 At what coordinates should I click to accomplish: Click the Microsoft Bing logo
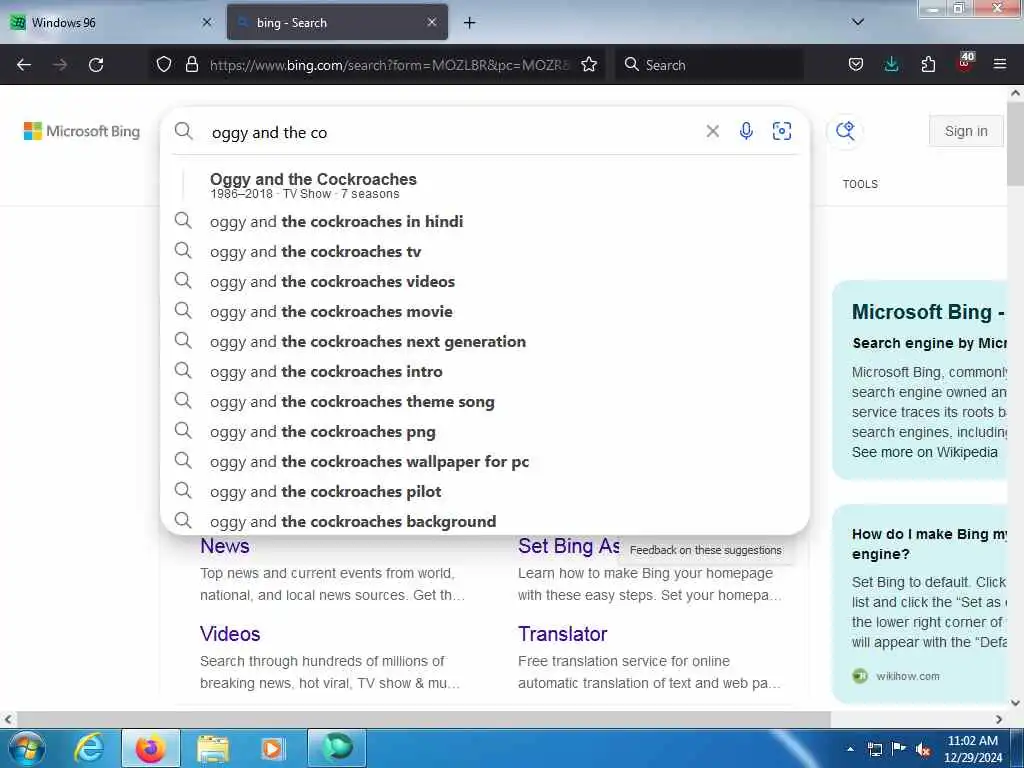click(82, 131)
